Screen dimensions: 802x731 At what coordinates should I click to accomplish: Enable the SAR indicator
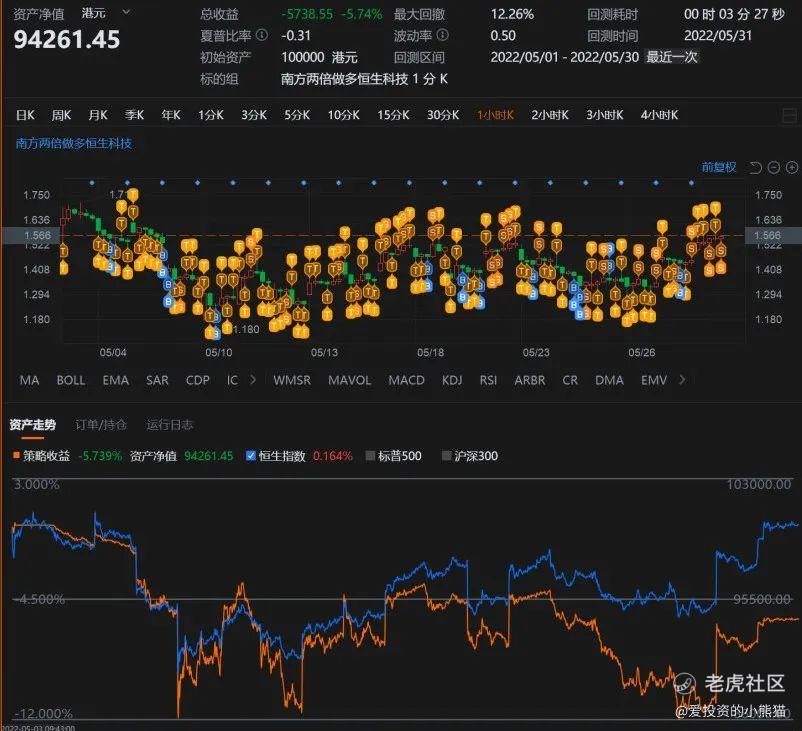pyautogui.click(x=157, y=380)
